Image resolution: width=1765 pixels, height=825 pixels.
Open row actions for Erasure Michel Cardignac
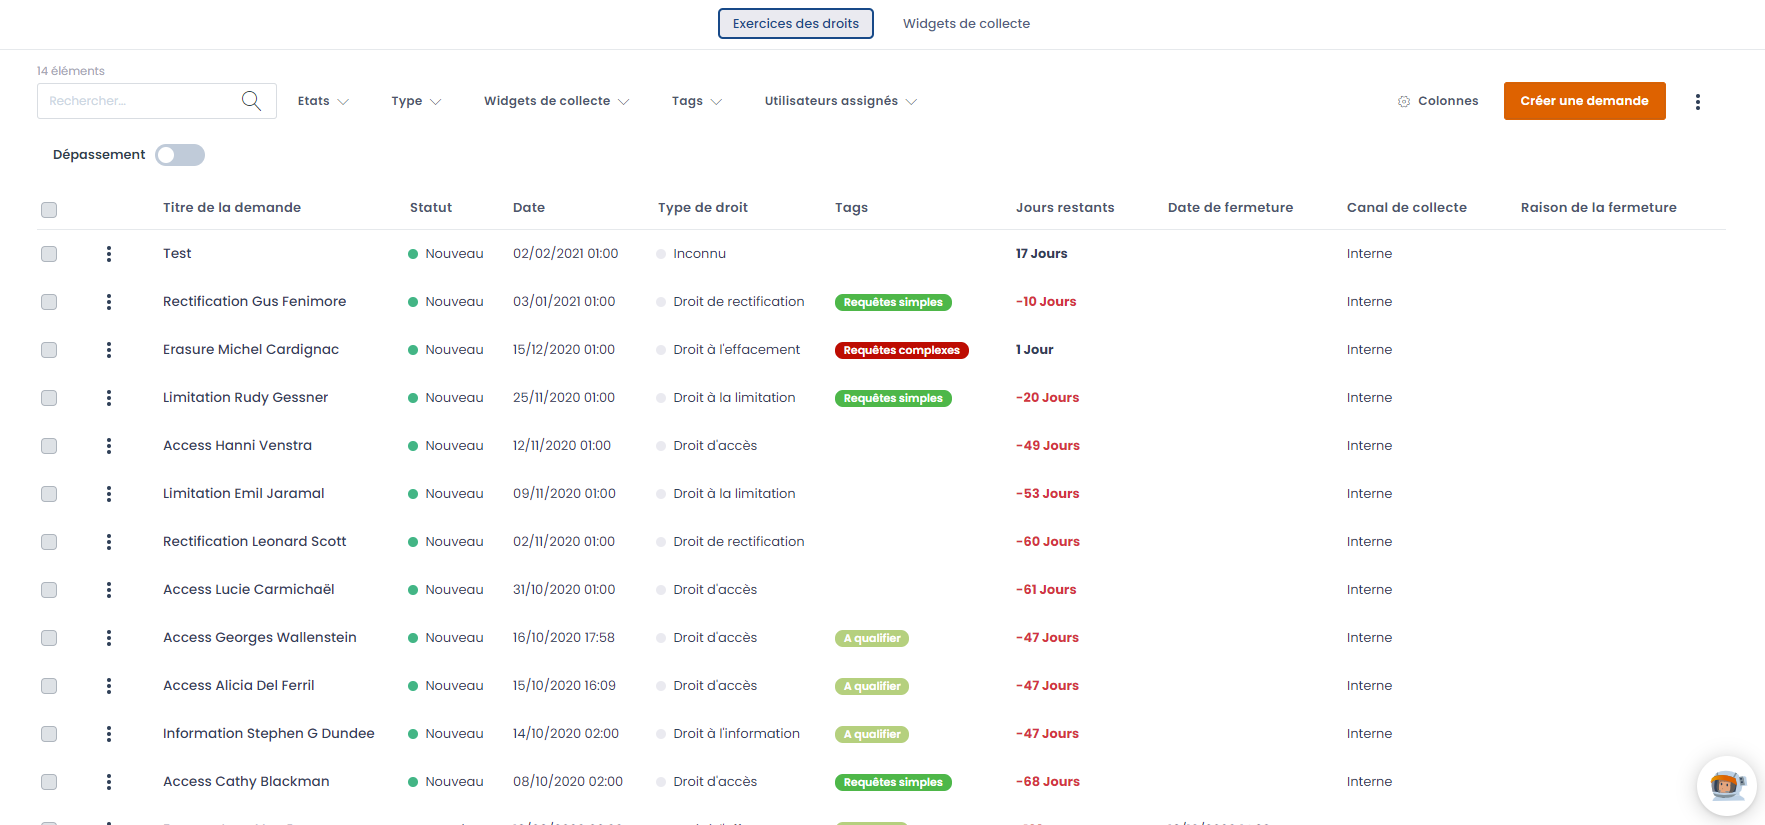click(x=109, y=350)
